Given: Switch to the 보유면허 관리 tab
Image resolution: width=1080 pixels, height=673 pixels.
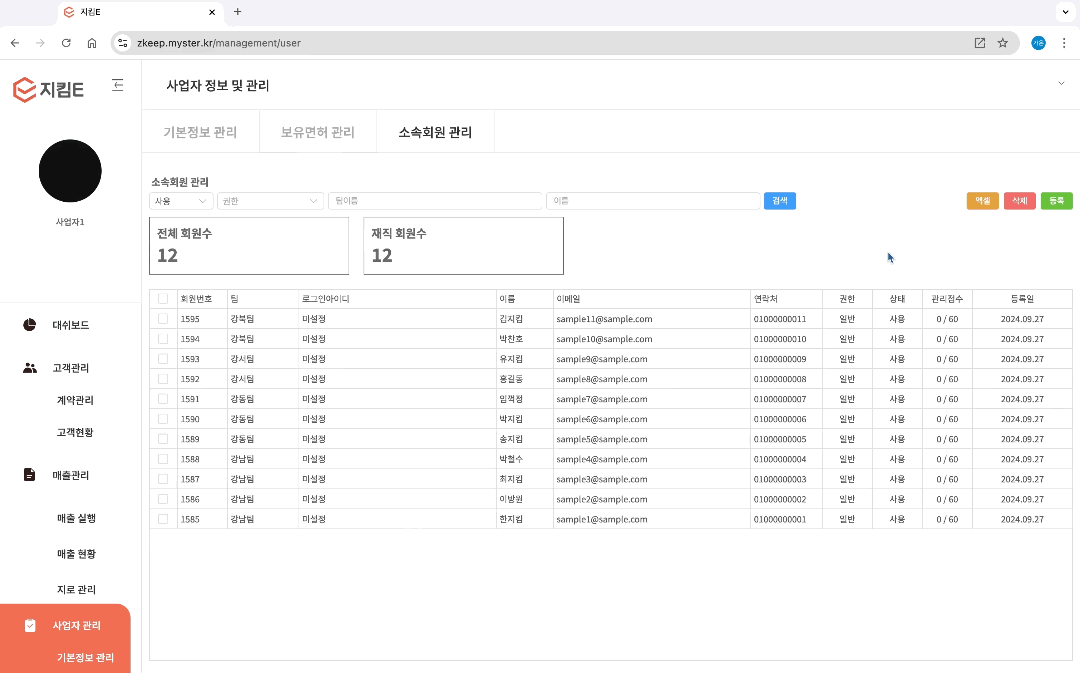Looking at the screenshot, I should 318,132.
